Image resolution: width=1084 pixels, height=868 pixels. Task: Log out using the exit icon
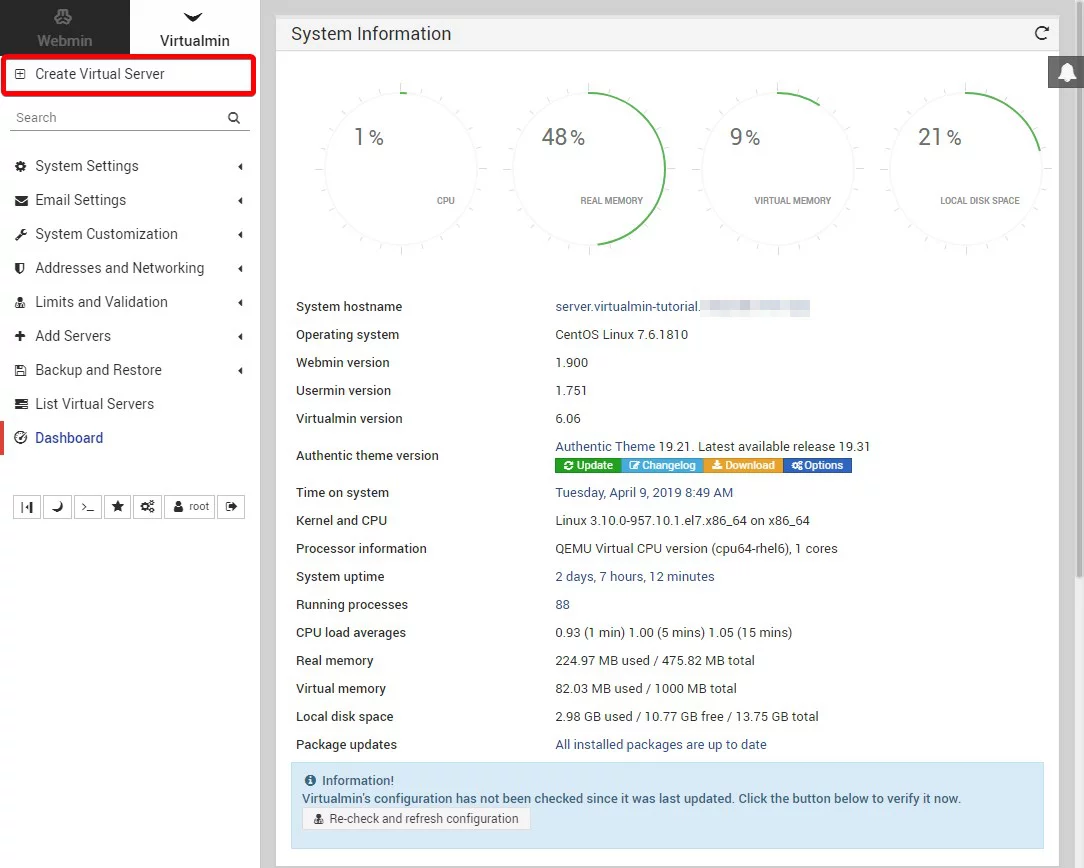coord(232,507)
